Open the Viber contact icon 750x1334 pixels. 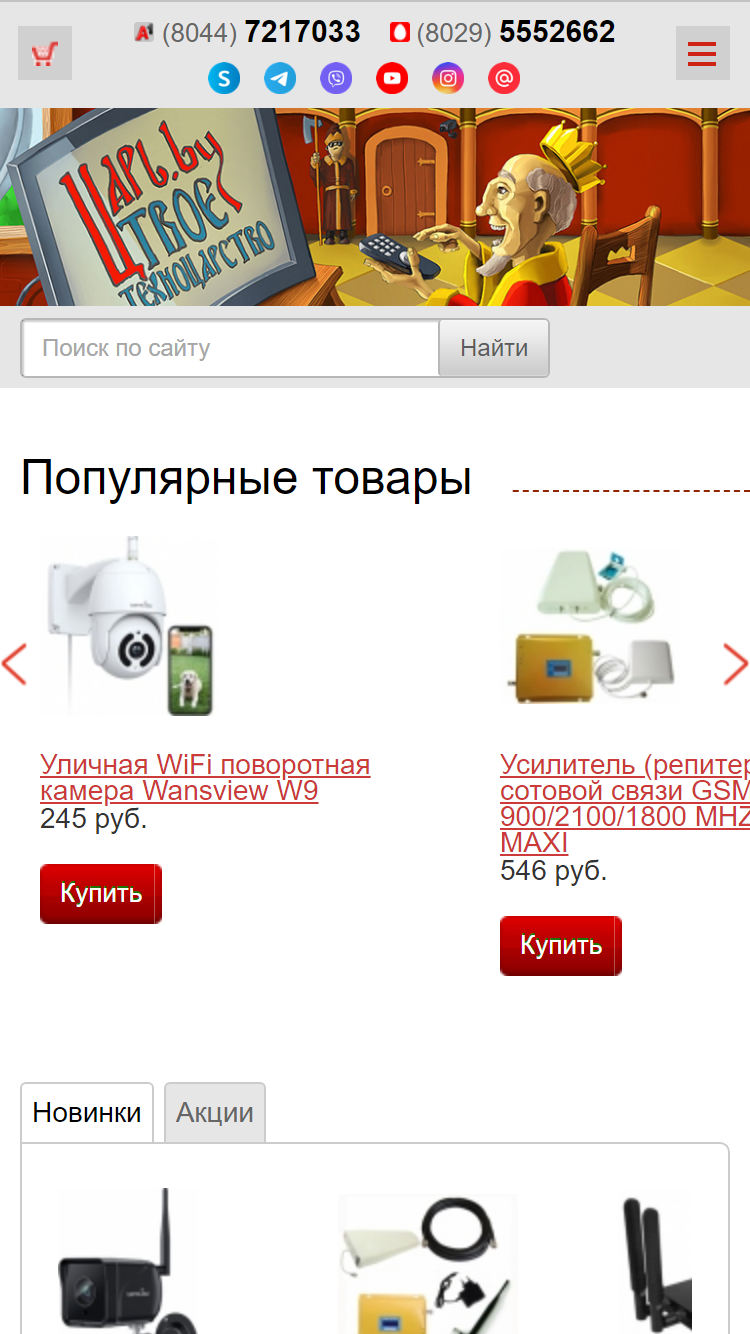click(x=336, y=78)
